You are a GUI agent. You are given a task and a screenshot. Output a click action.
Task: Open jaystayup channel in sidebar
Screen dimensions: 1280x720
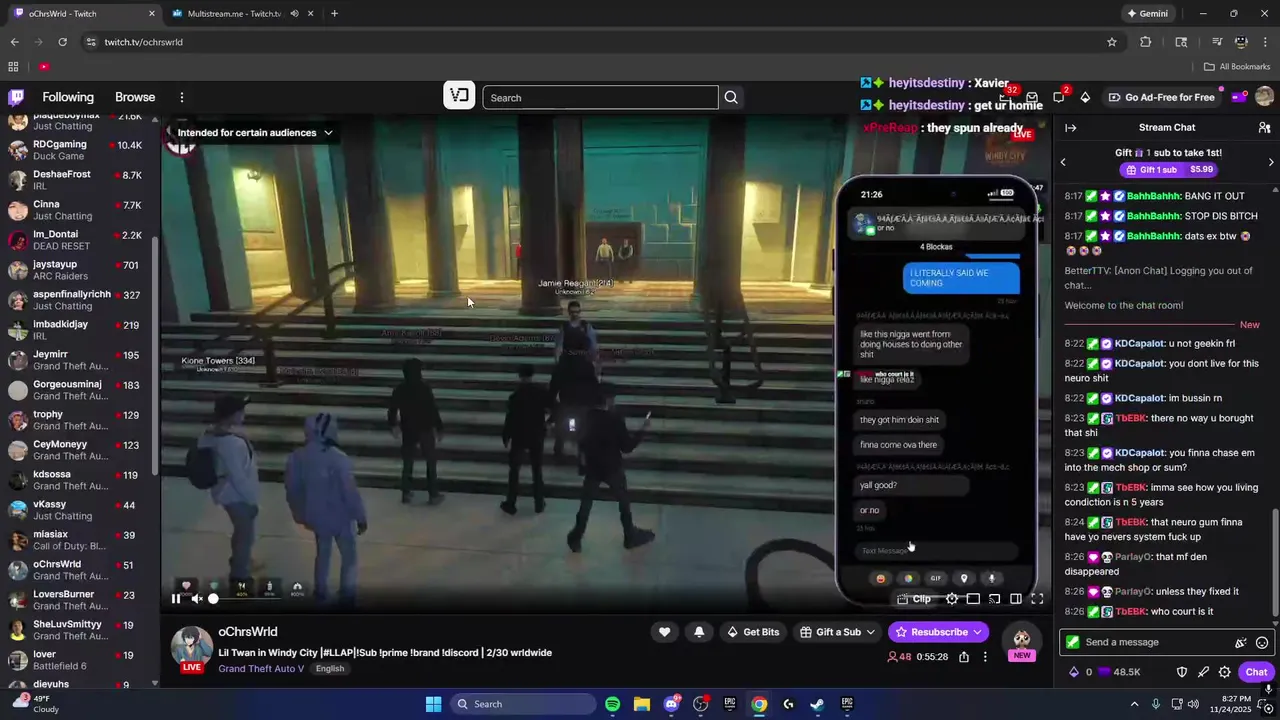tap(78, 270)
